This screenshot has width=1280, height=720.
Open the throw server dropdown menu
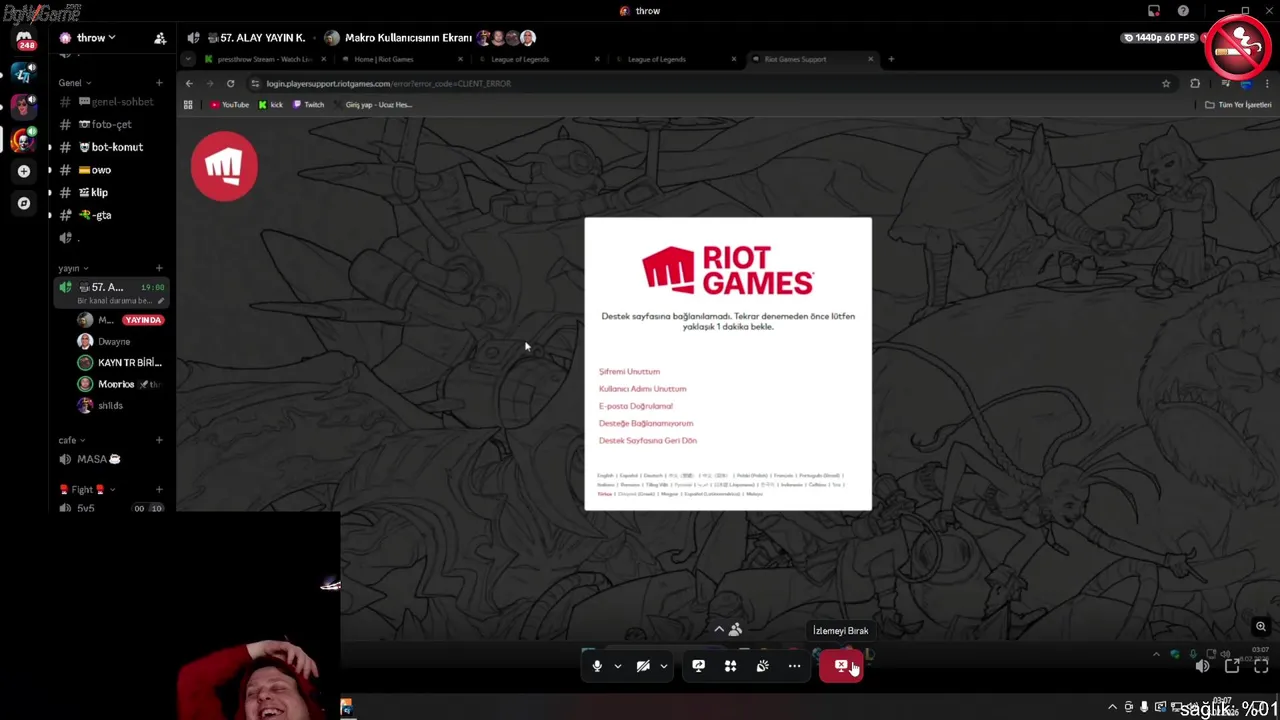[x=96, y=38]
